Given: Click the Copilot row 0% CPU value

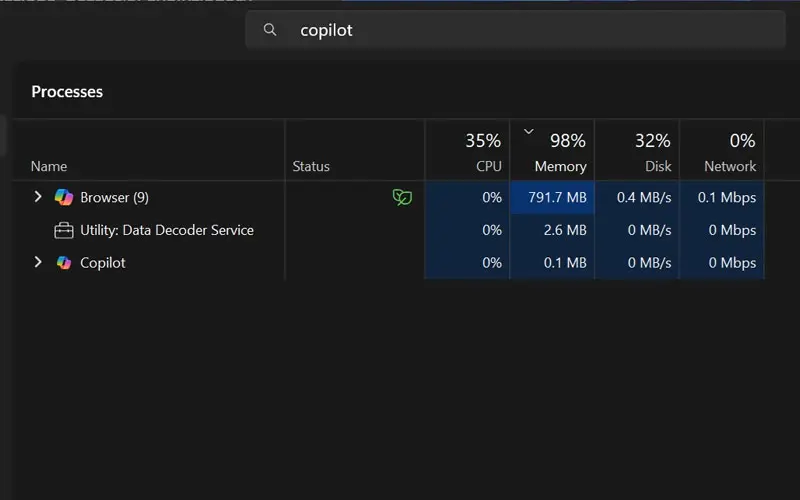Looking at the screenshot, I should (x=492, y=263).
